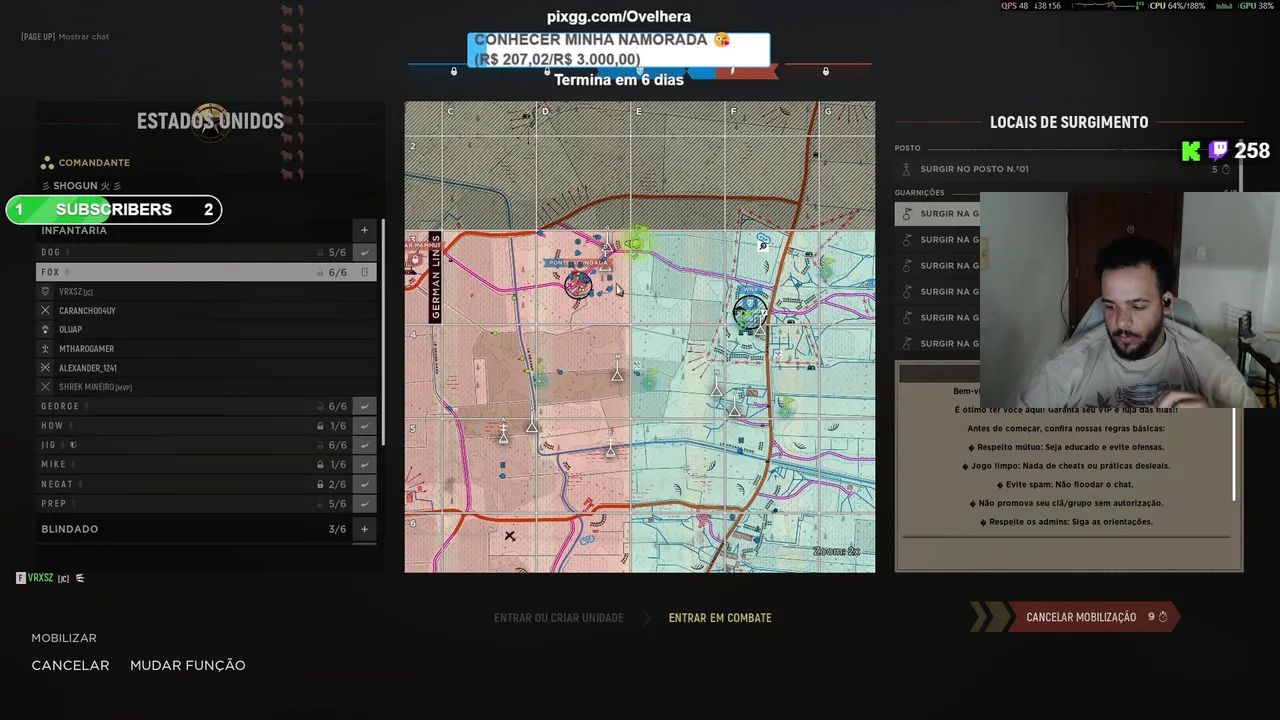Screen dimensions: 1280x720
Task: Join the JIG unit via checkmark
Action: pos(365,446)
